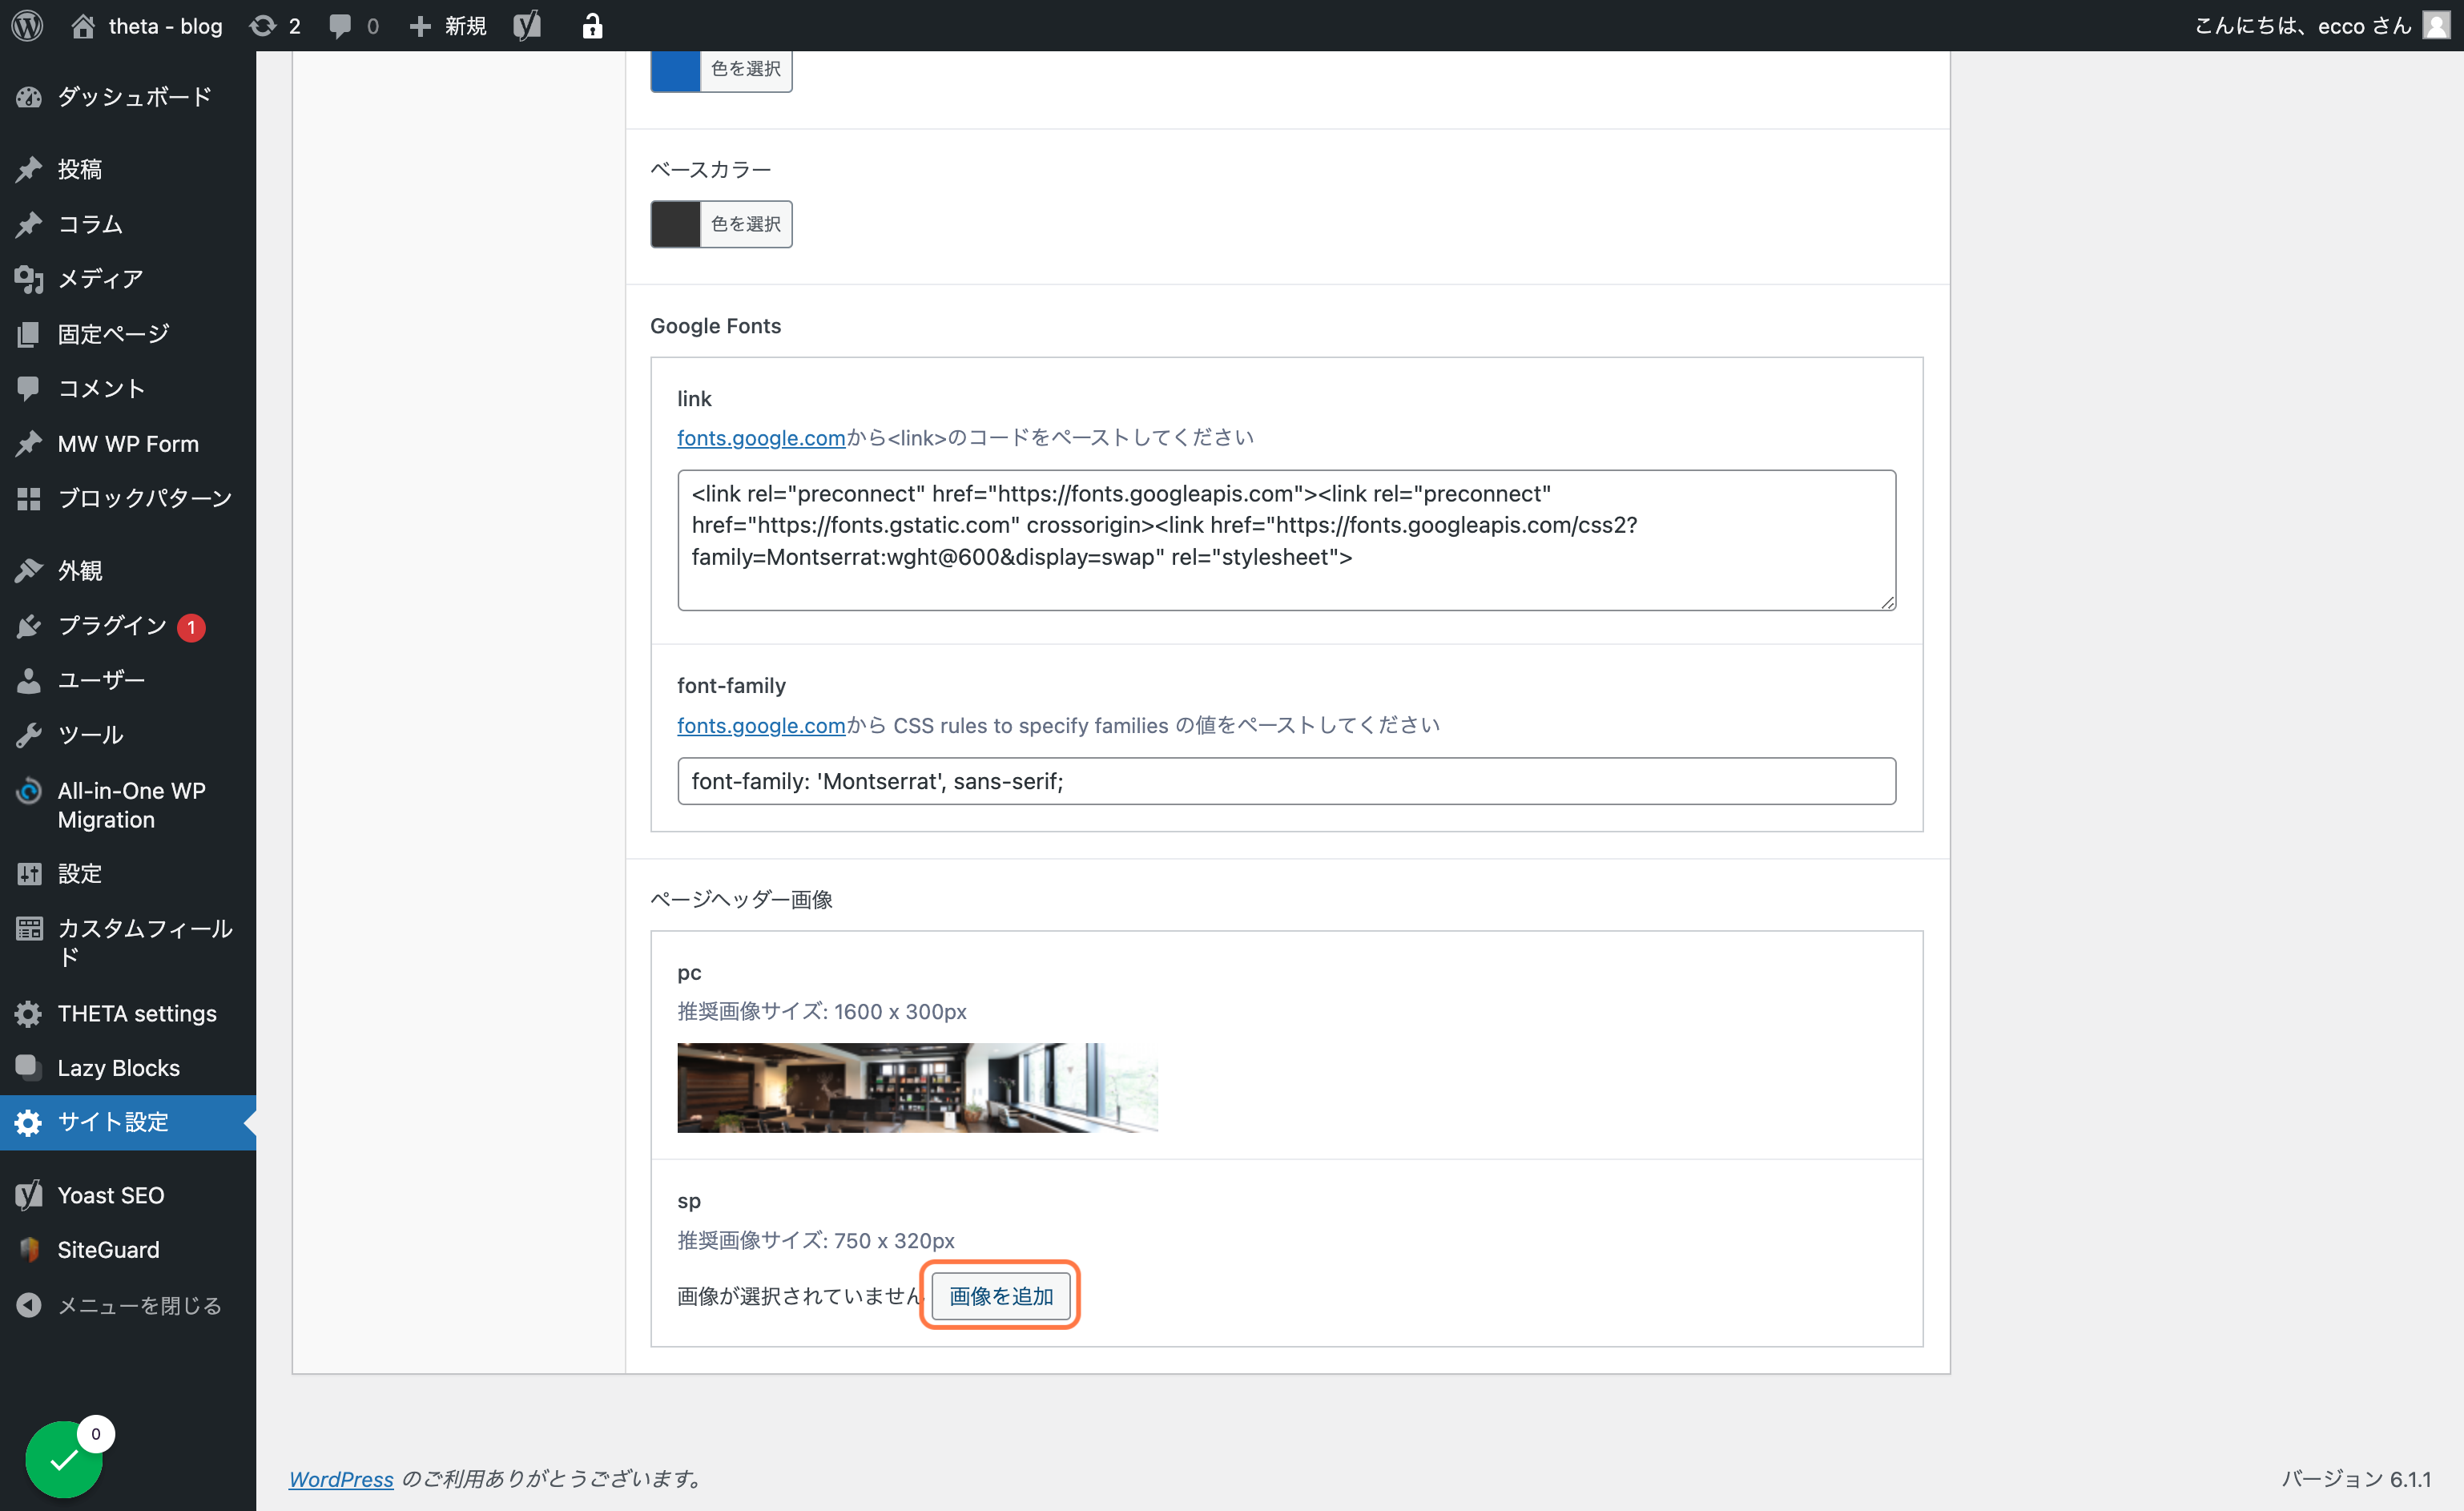Viewport: 2464px width, 1511px height.
Task: Open the comments bubble in the admin bar
Action: [x=340, y=26]
